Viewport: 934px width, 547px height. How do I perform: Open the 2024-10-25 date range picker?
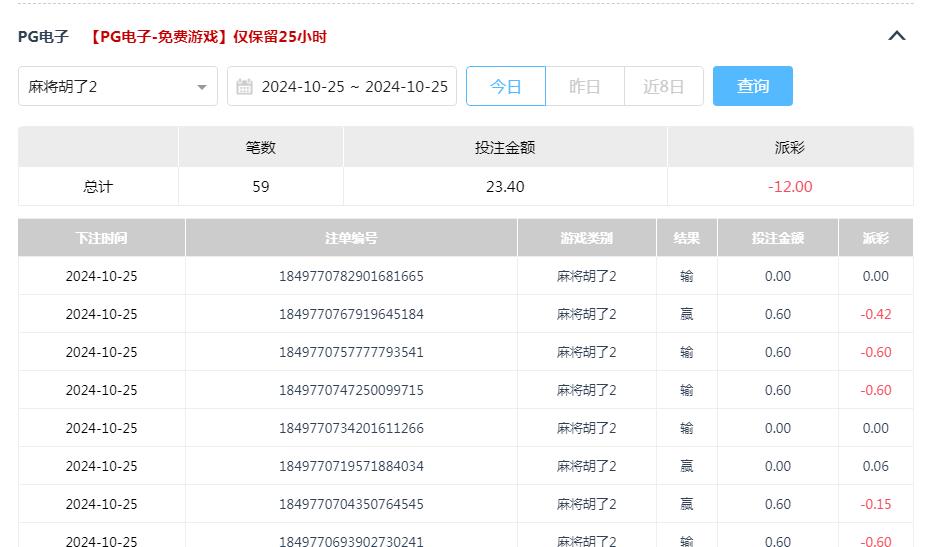tap(342, 86)
